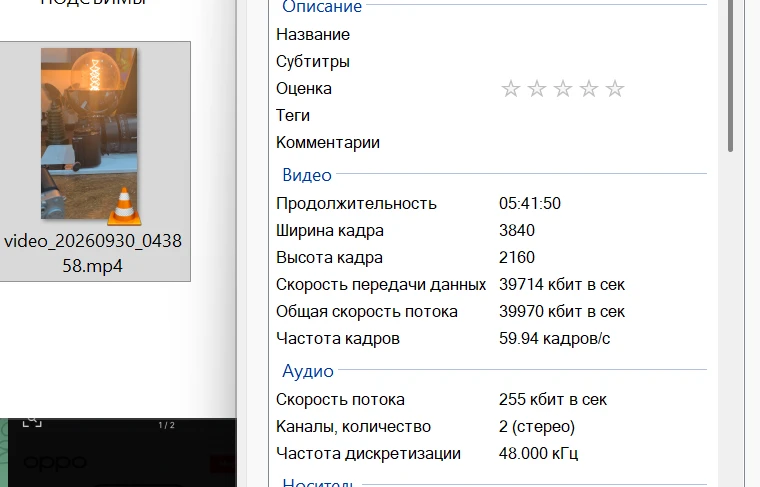Click the Высота кадра label
Viewport: 760px width, 487px height.
(x=329, y=257)
